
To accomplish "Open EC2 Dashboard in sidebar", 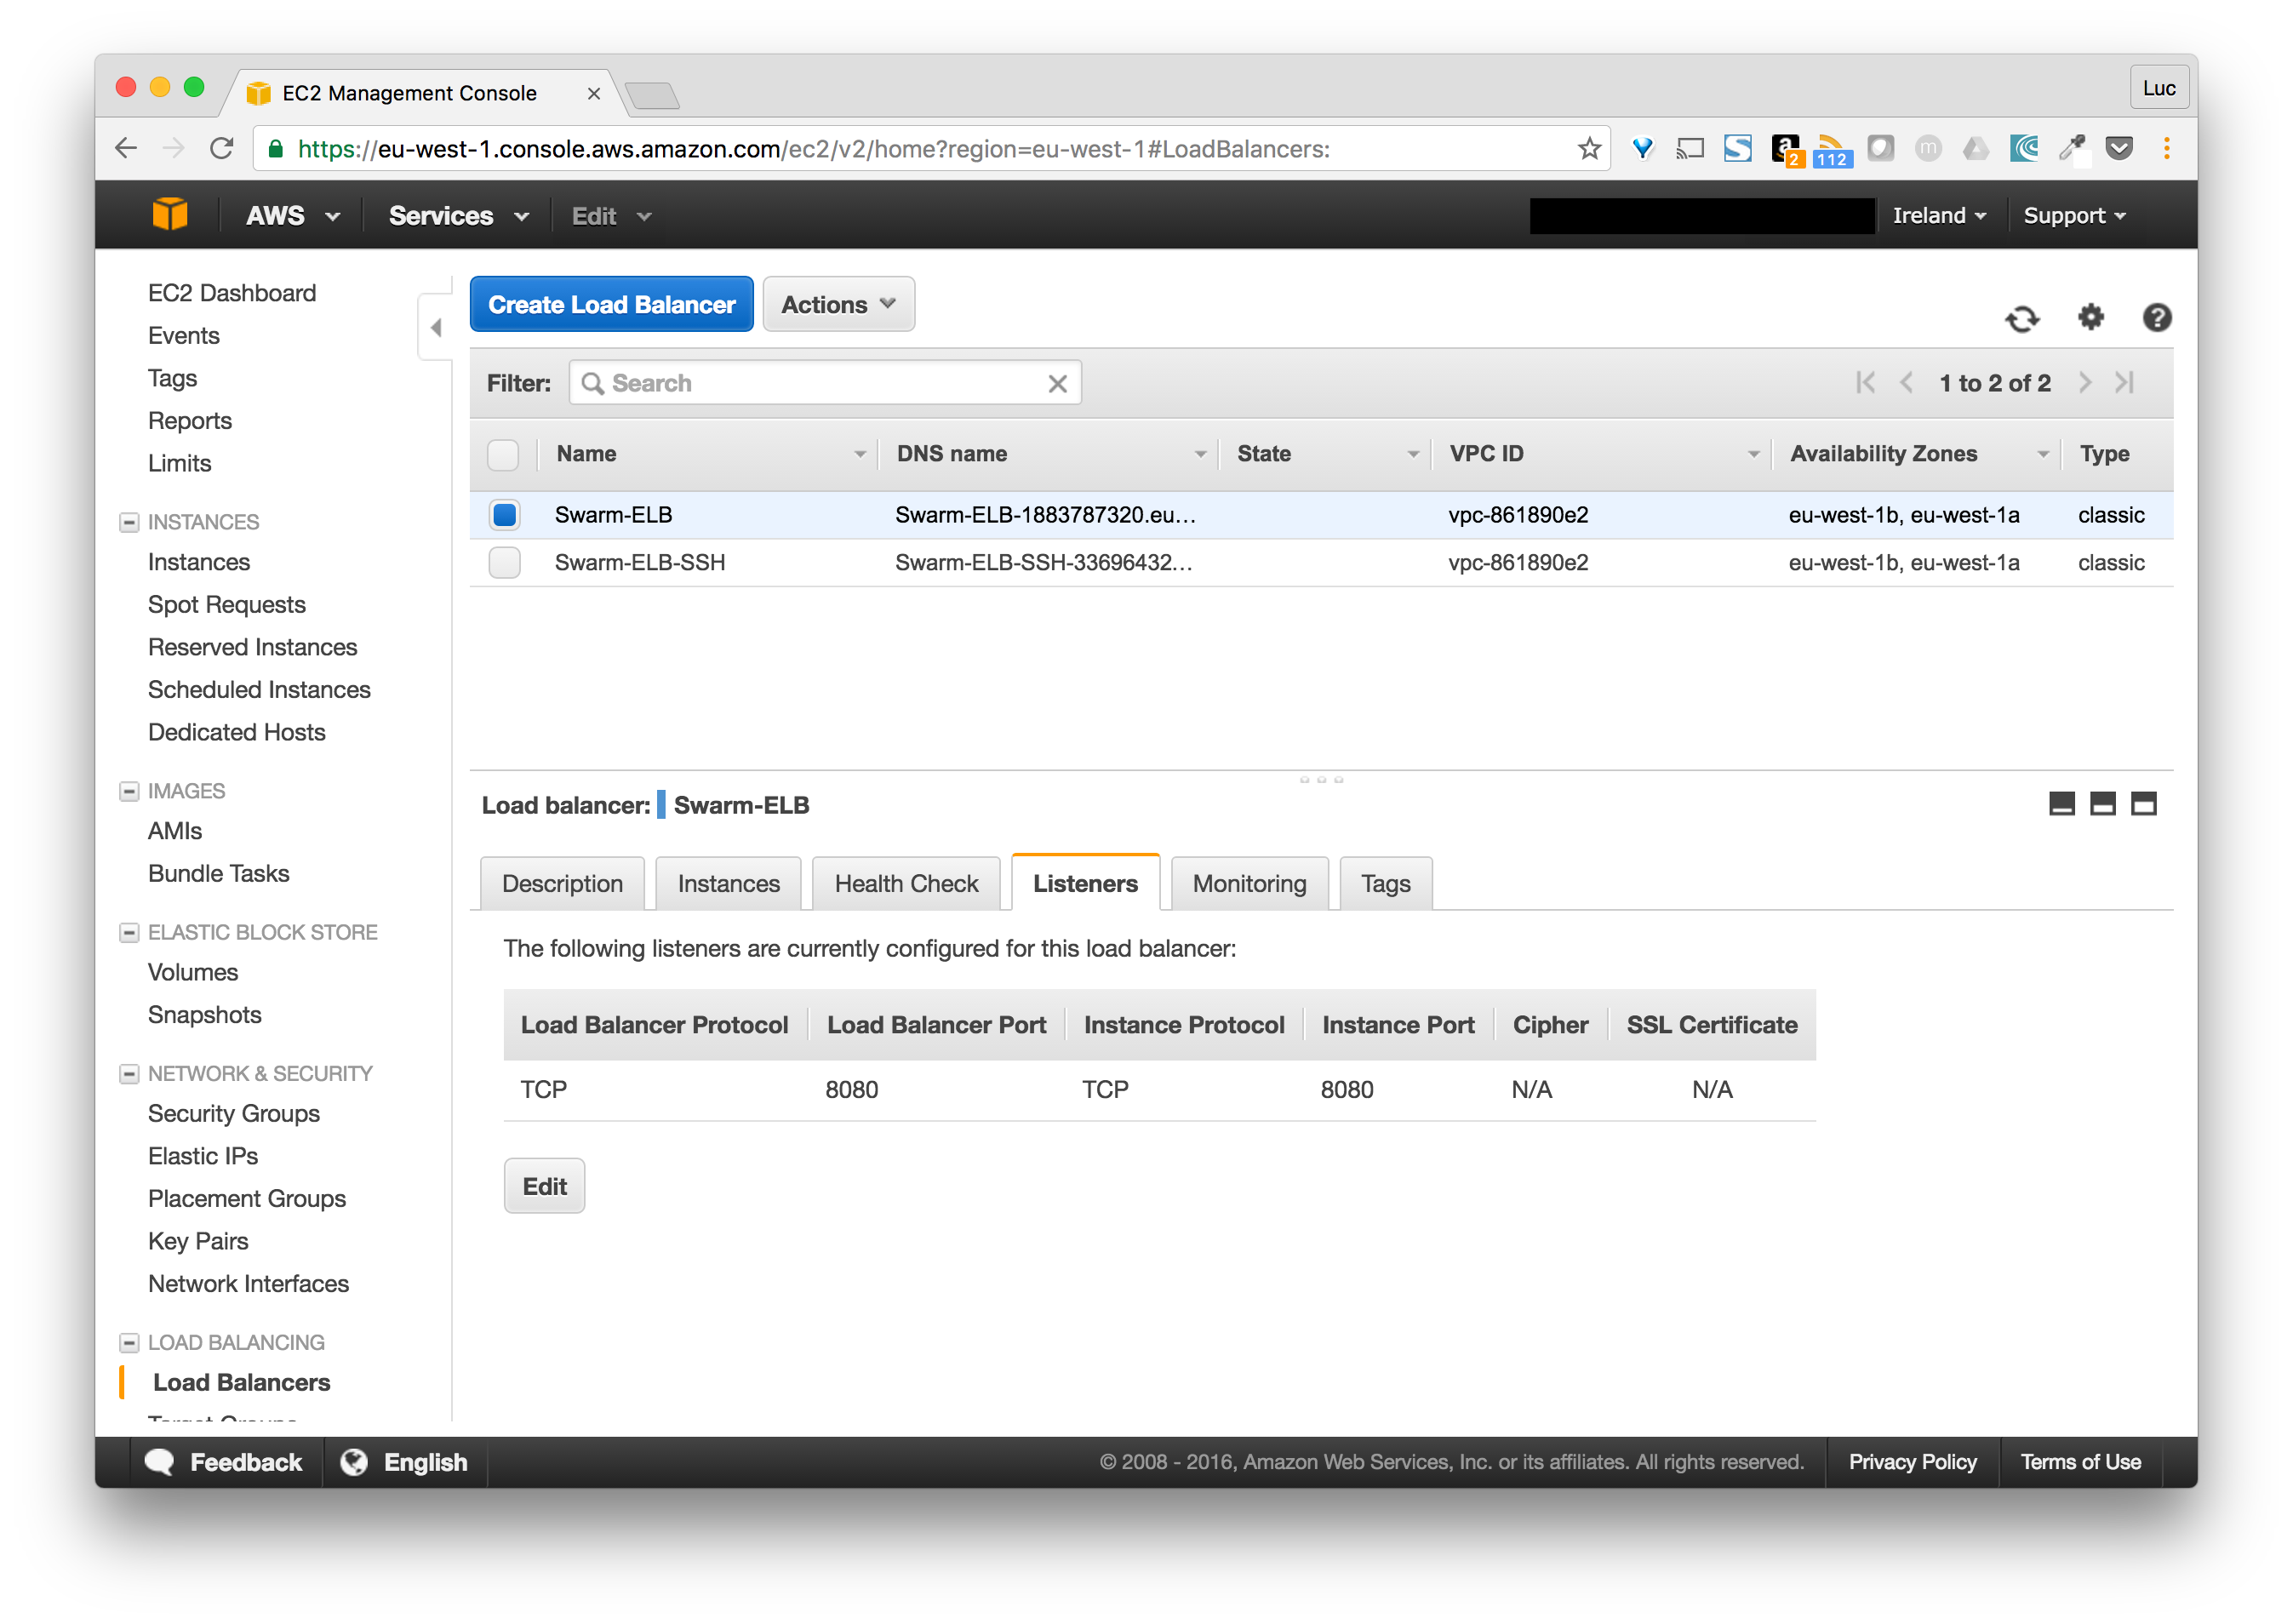I will (x=232, y=293).
